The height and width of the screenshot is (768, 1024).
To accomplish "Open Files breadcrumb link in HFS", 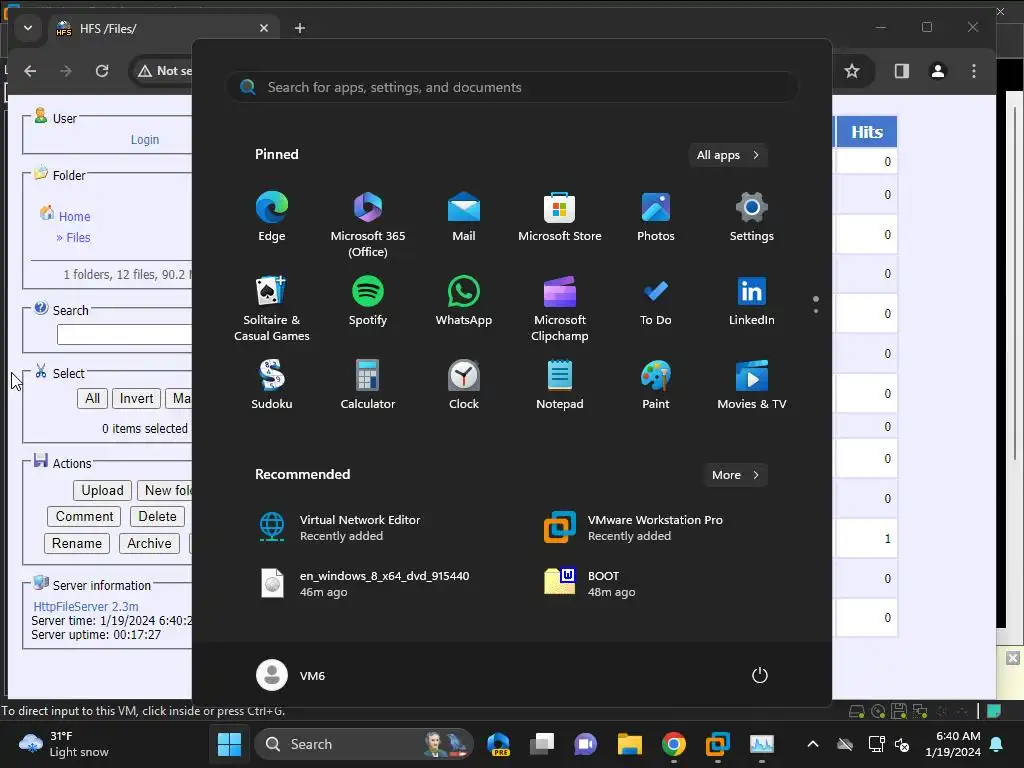I will point(78,237).
